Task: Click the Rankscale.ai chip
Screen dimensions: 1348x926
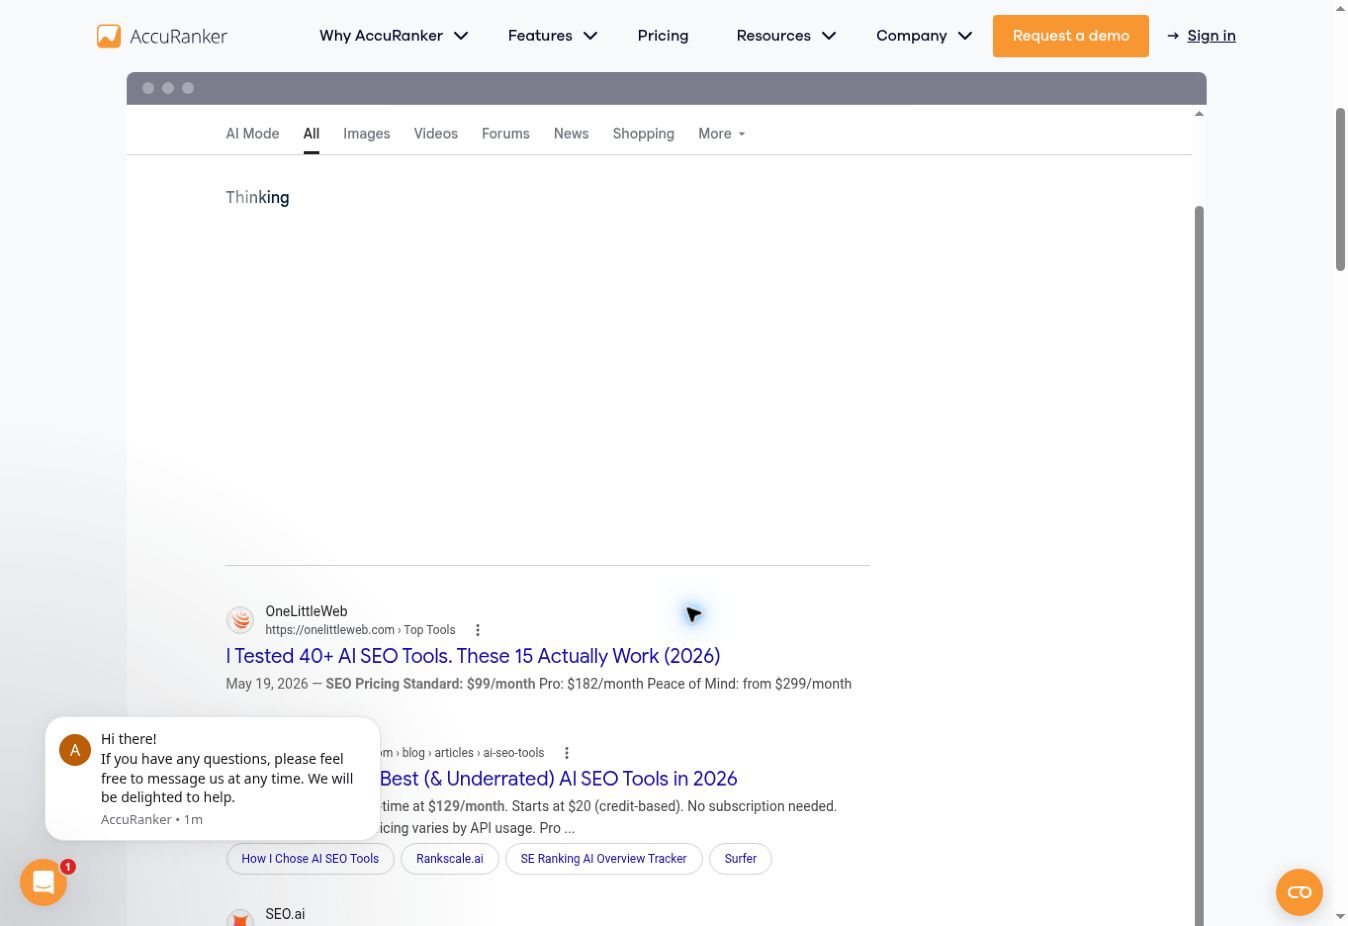Action: point(450,859)
